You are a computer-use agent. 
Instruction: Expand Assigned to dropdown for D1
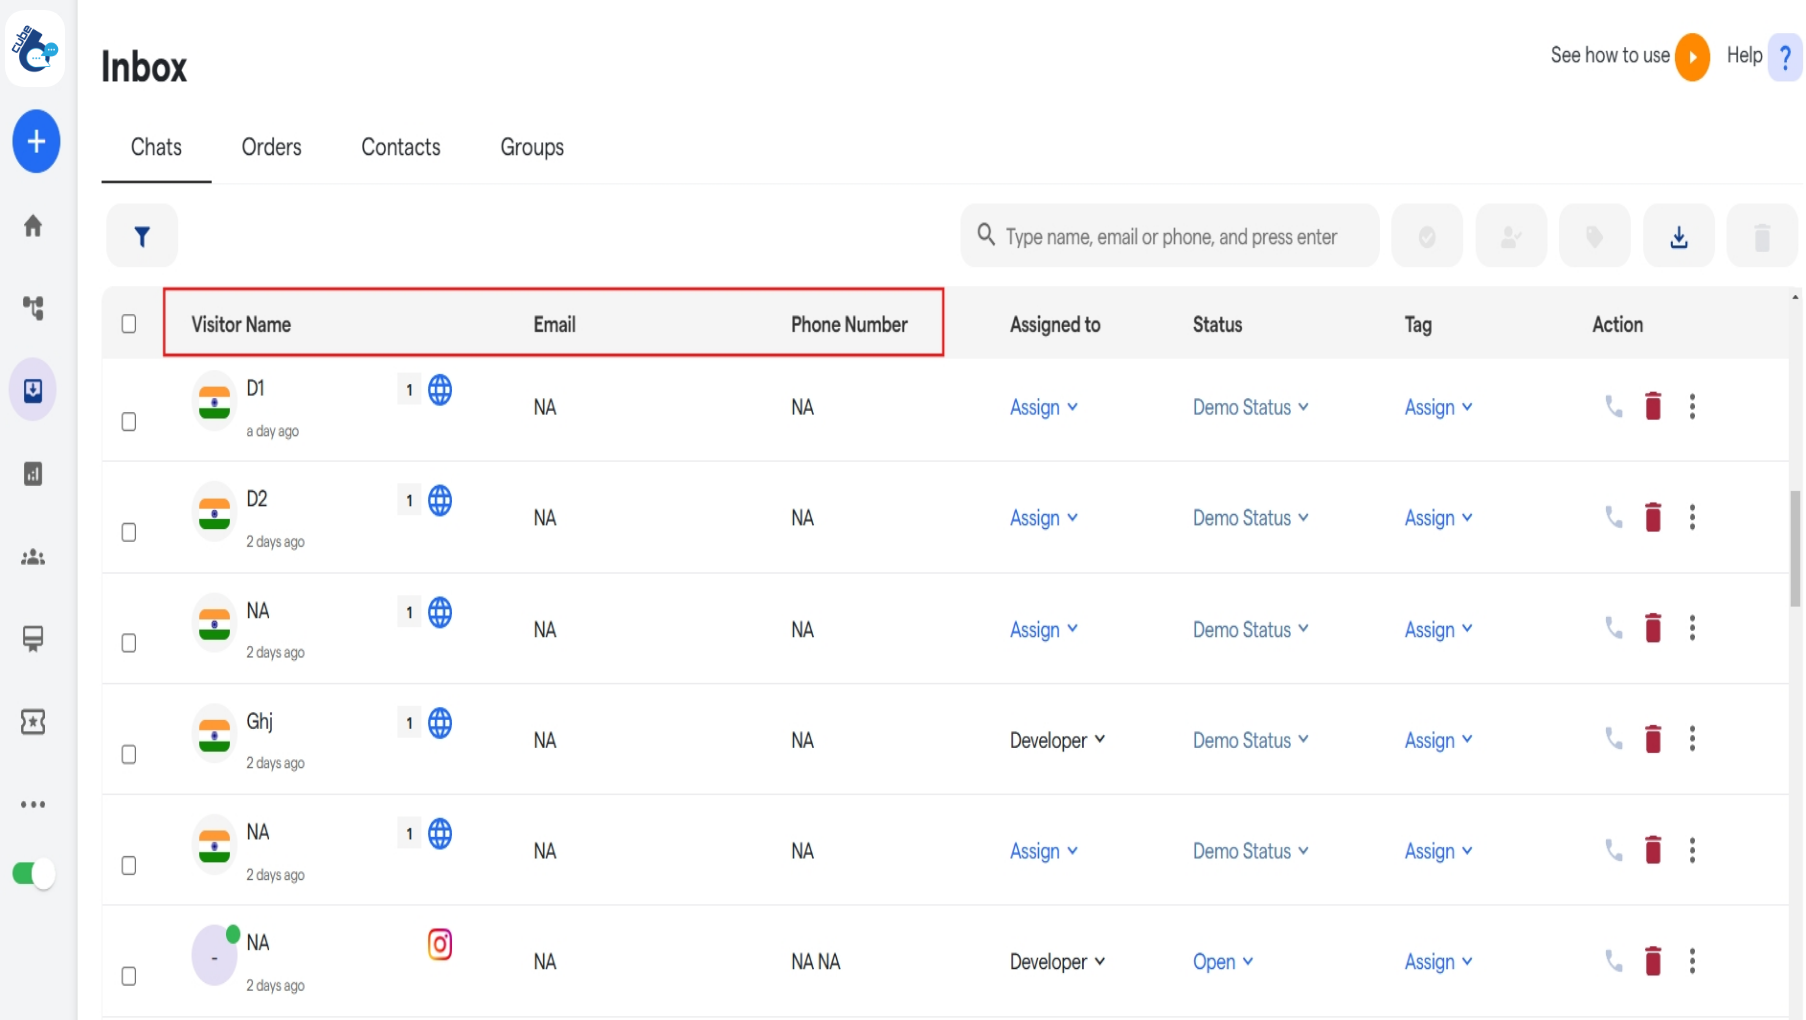1043,407
